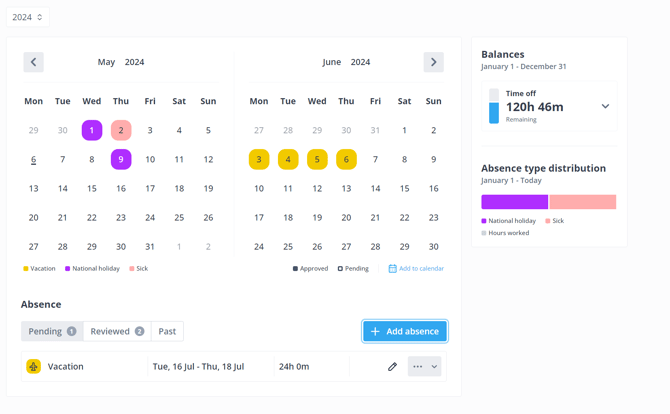Click the yellow Vacation plane icon
The width and height of the screenshot is (670, 414).
(x=33, y=367)
